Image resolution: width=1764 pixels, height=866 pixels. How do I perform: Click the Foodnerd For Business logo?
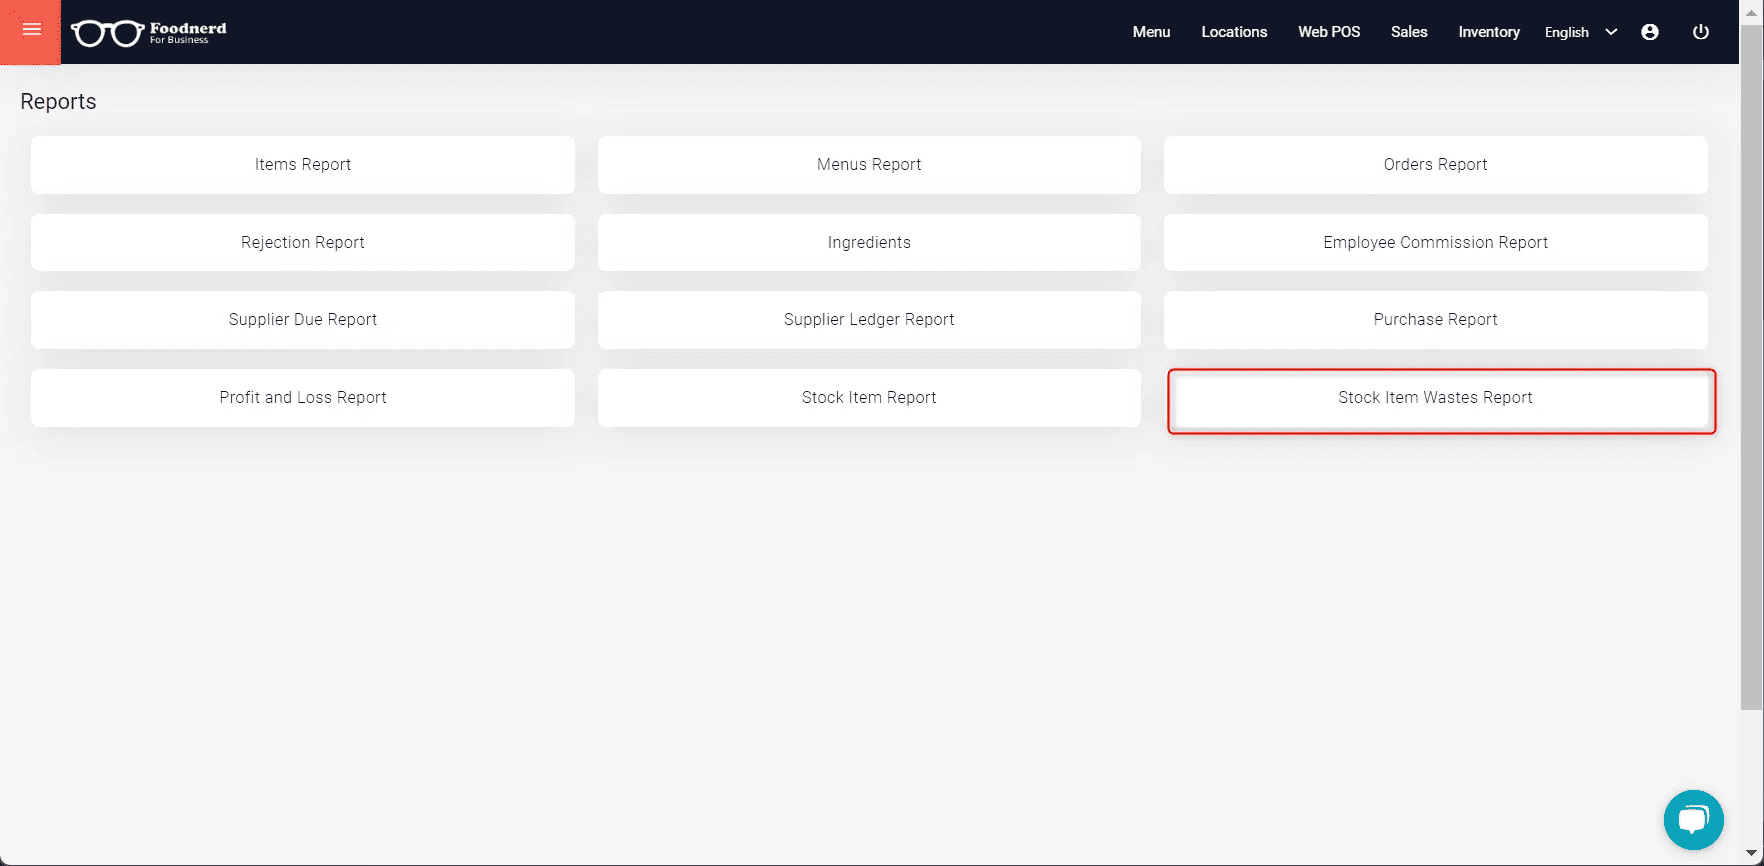click(149, 33)
